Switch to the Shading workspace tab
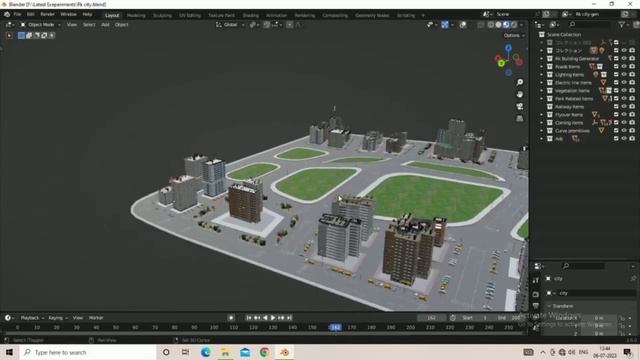This screenshot has height=360, width=640. pyautogui.click(x=250, y=16)
